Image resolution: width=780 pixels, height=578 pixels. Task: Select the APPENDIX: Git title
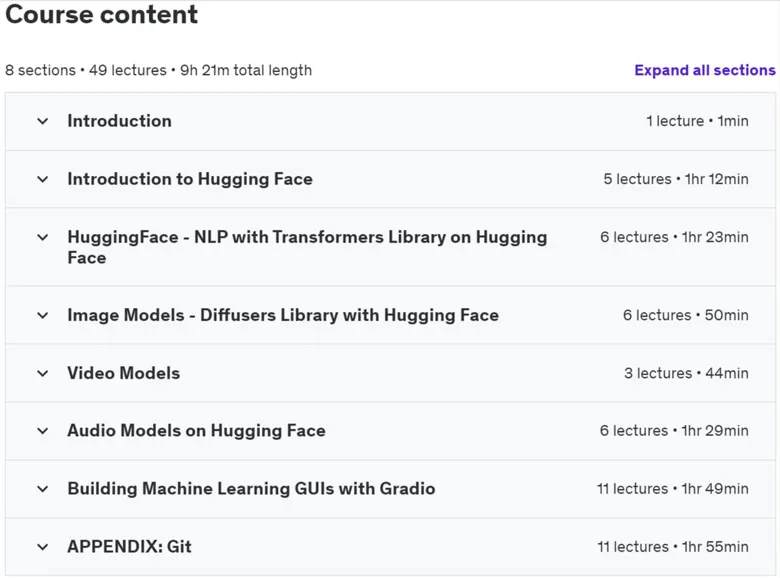[x=129, y=547]
